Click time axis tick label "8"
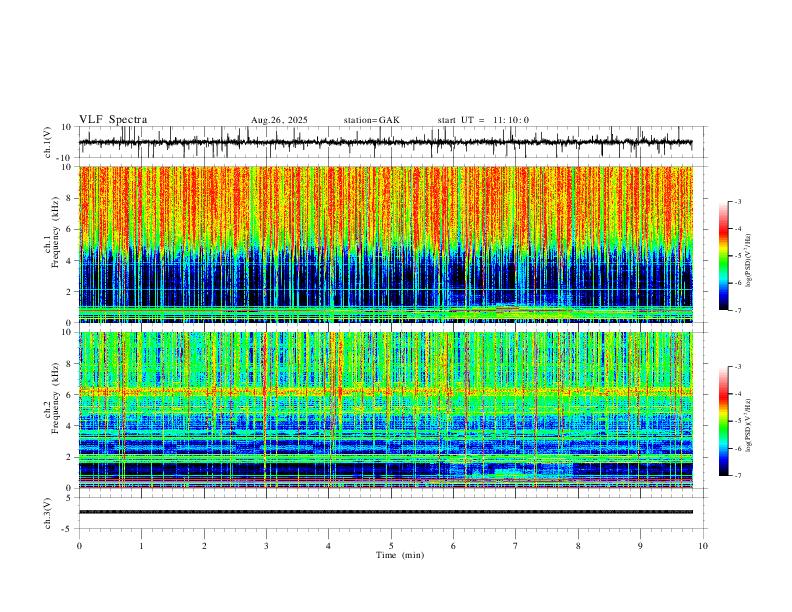This screenshot has width=792, height=612. pyautogui.click(x=578, y=546)
